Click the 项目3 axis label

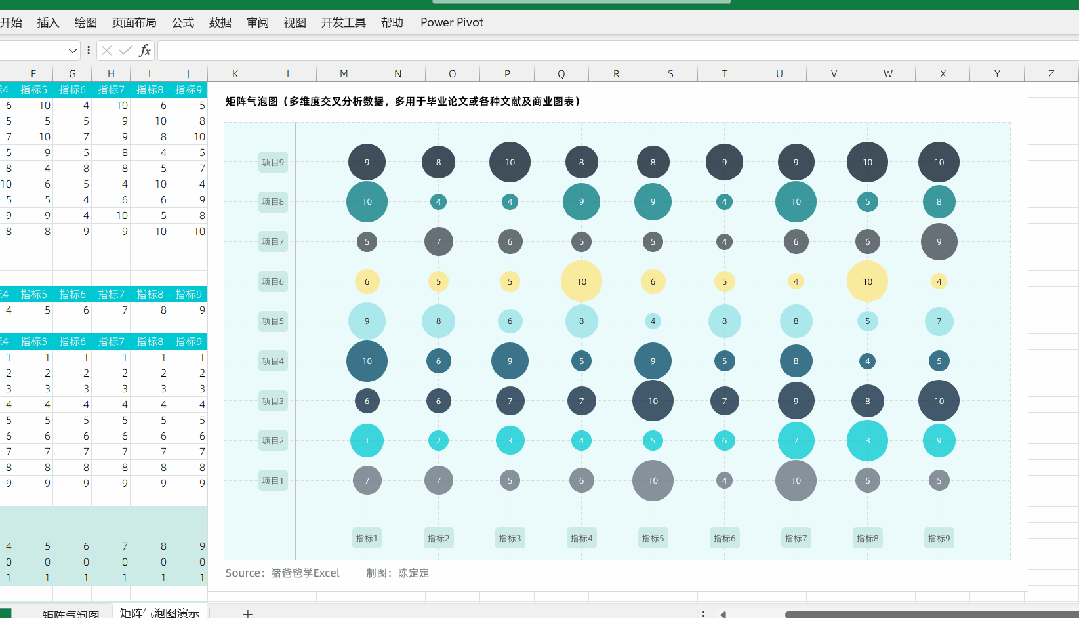(273, 401)
